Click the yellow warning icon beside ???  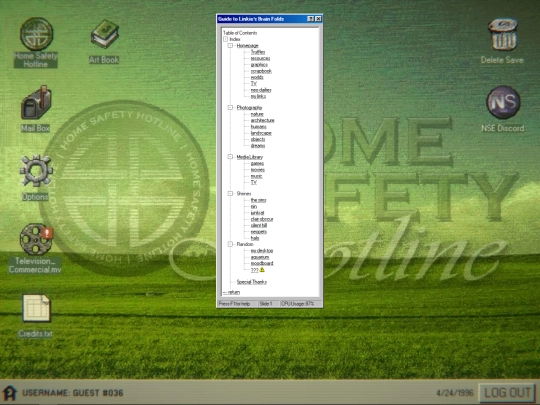point(262,270)
